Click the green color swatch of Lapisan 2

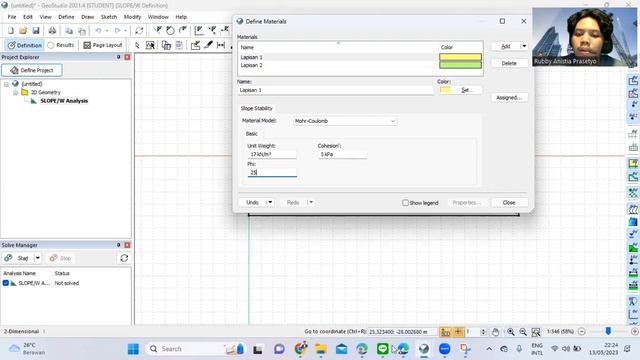(460, 65)
